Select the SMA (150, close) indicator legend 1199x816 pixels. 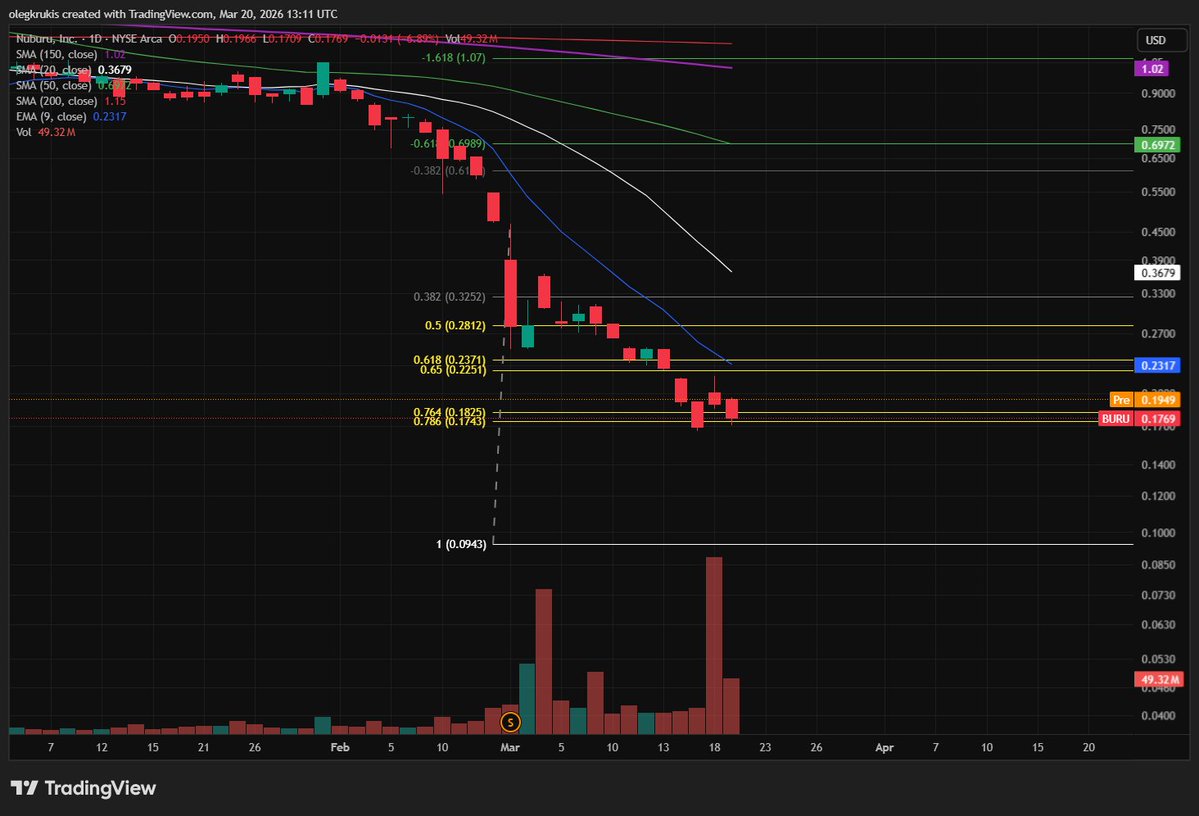point(70,54)
